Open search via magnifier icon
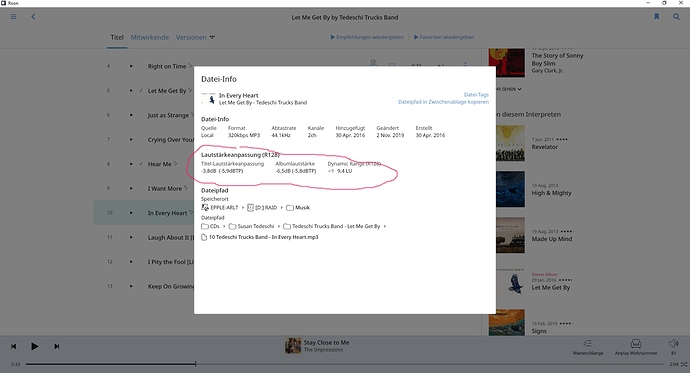 pos(676,17)
